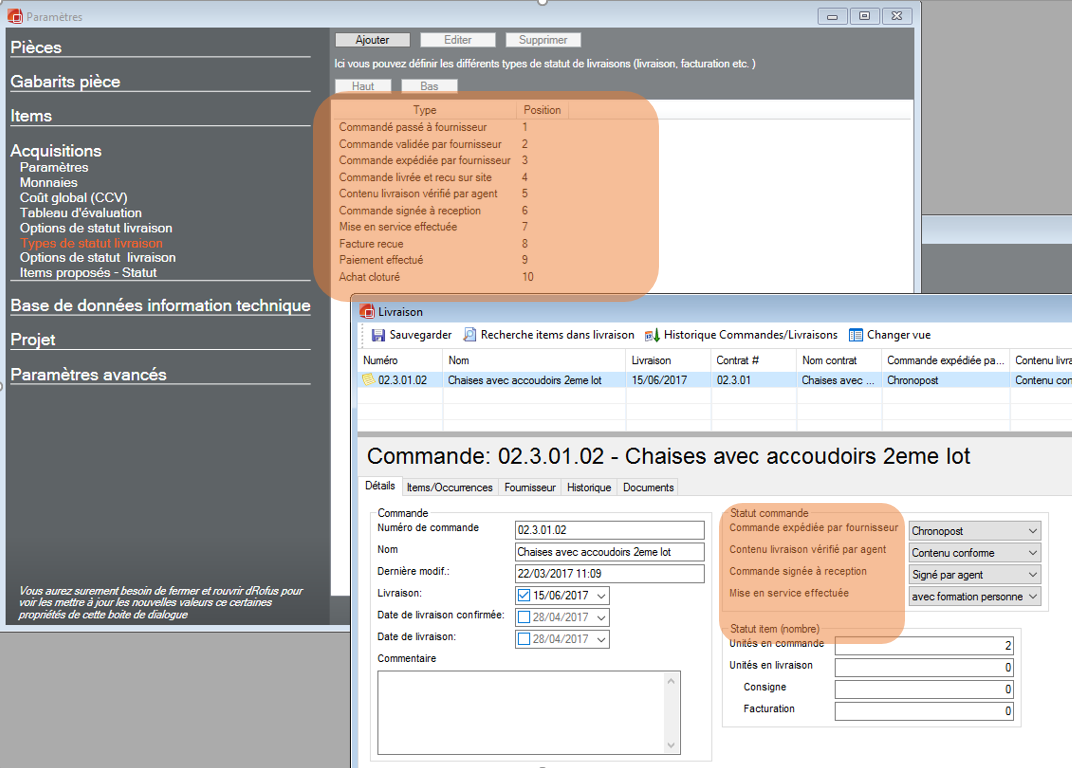1072x768 pixels.
Task: Open Recherche items dans livraison tool
Action: tap(470, 335)
